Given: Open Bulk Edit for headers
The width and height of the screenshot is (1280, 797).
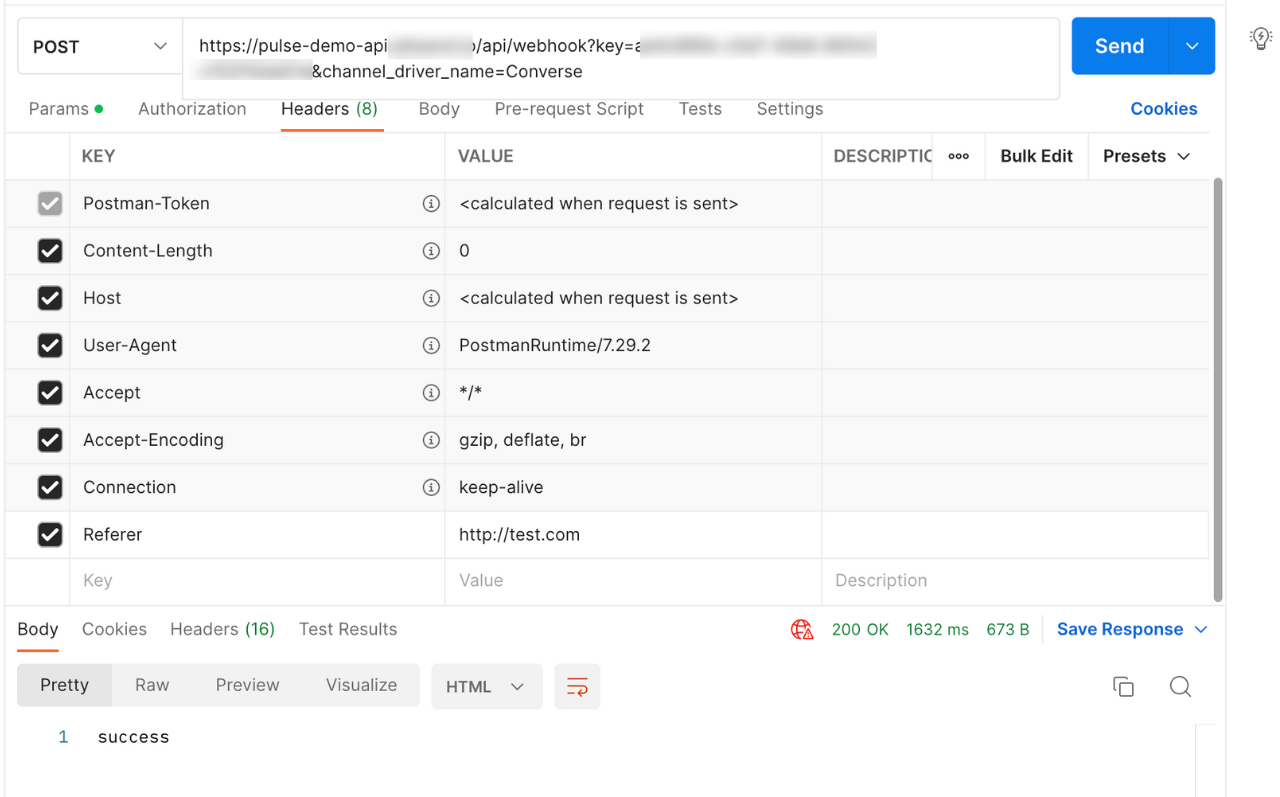Looking at the screenshot, I should coord(1036,156).
